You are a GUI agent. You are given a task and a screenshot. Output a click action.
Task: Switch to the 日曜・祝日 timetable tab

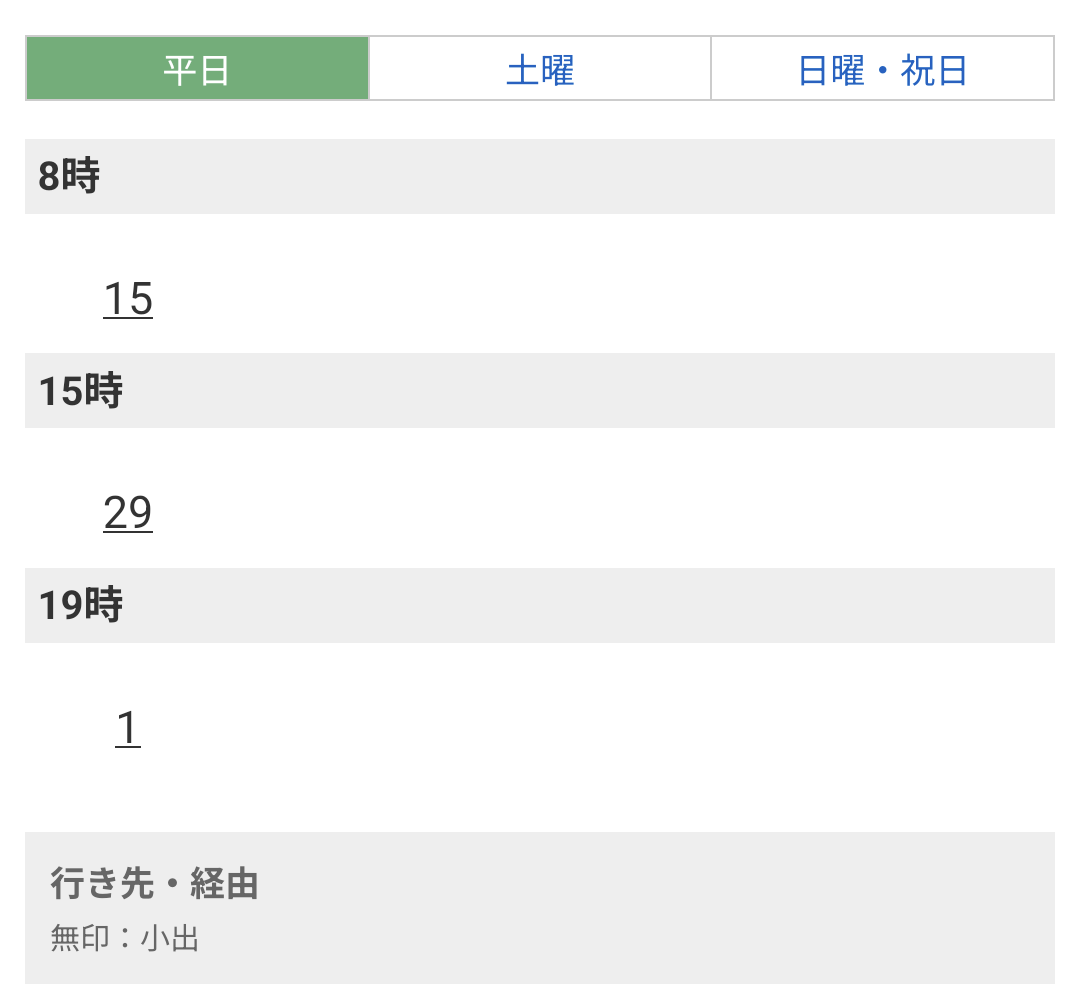pyautogui.click(x=882, y=69)
